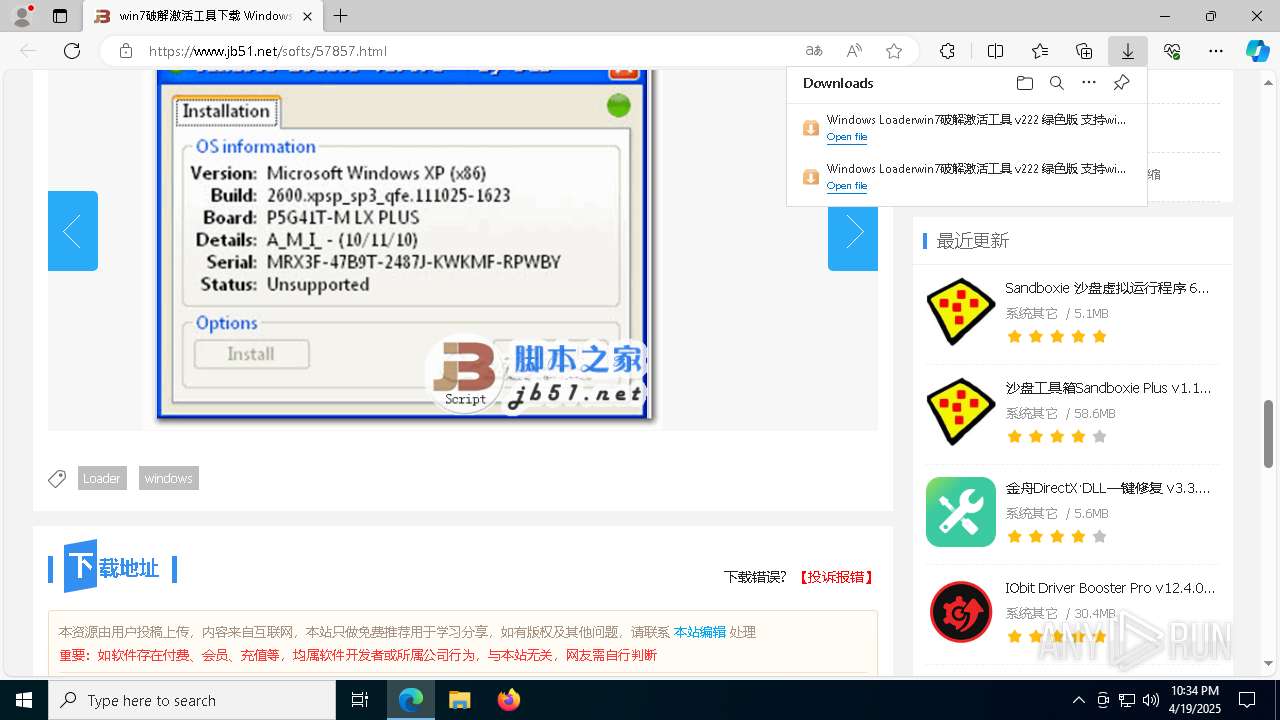Show next screenshot with right arrow
This screenshot has width=1280, height=720.
(x=853, y=231)
